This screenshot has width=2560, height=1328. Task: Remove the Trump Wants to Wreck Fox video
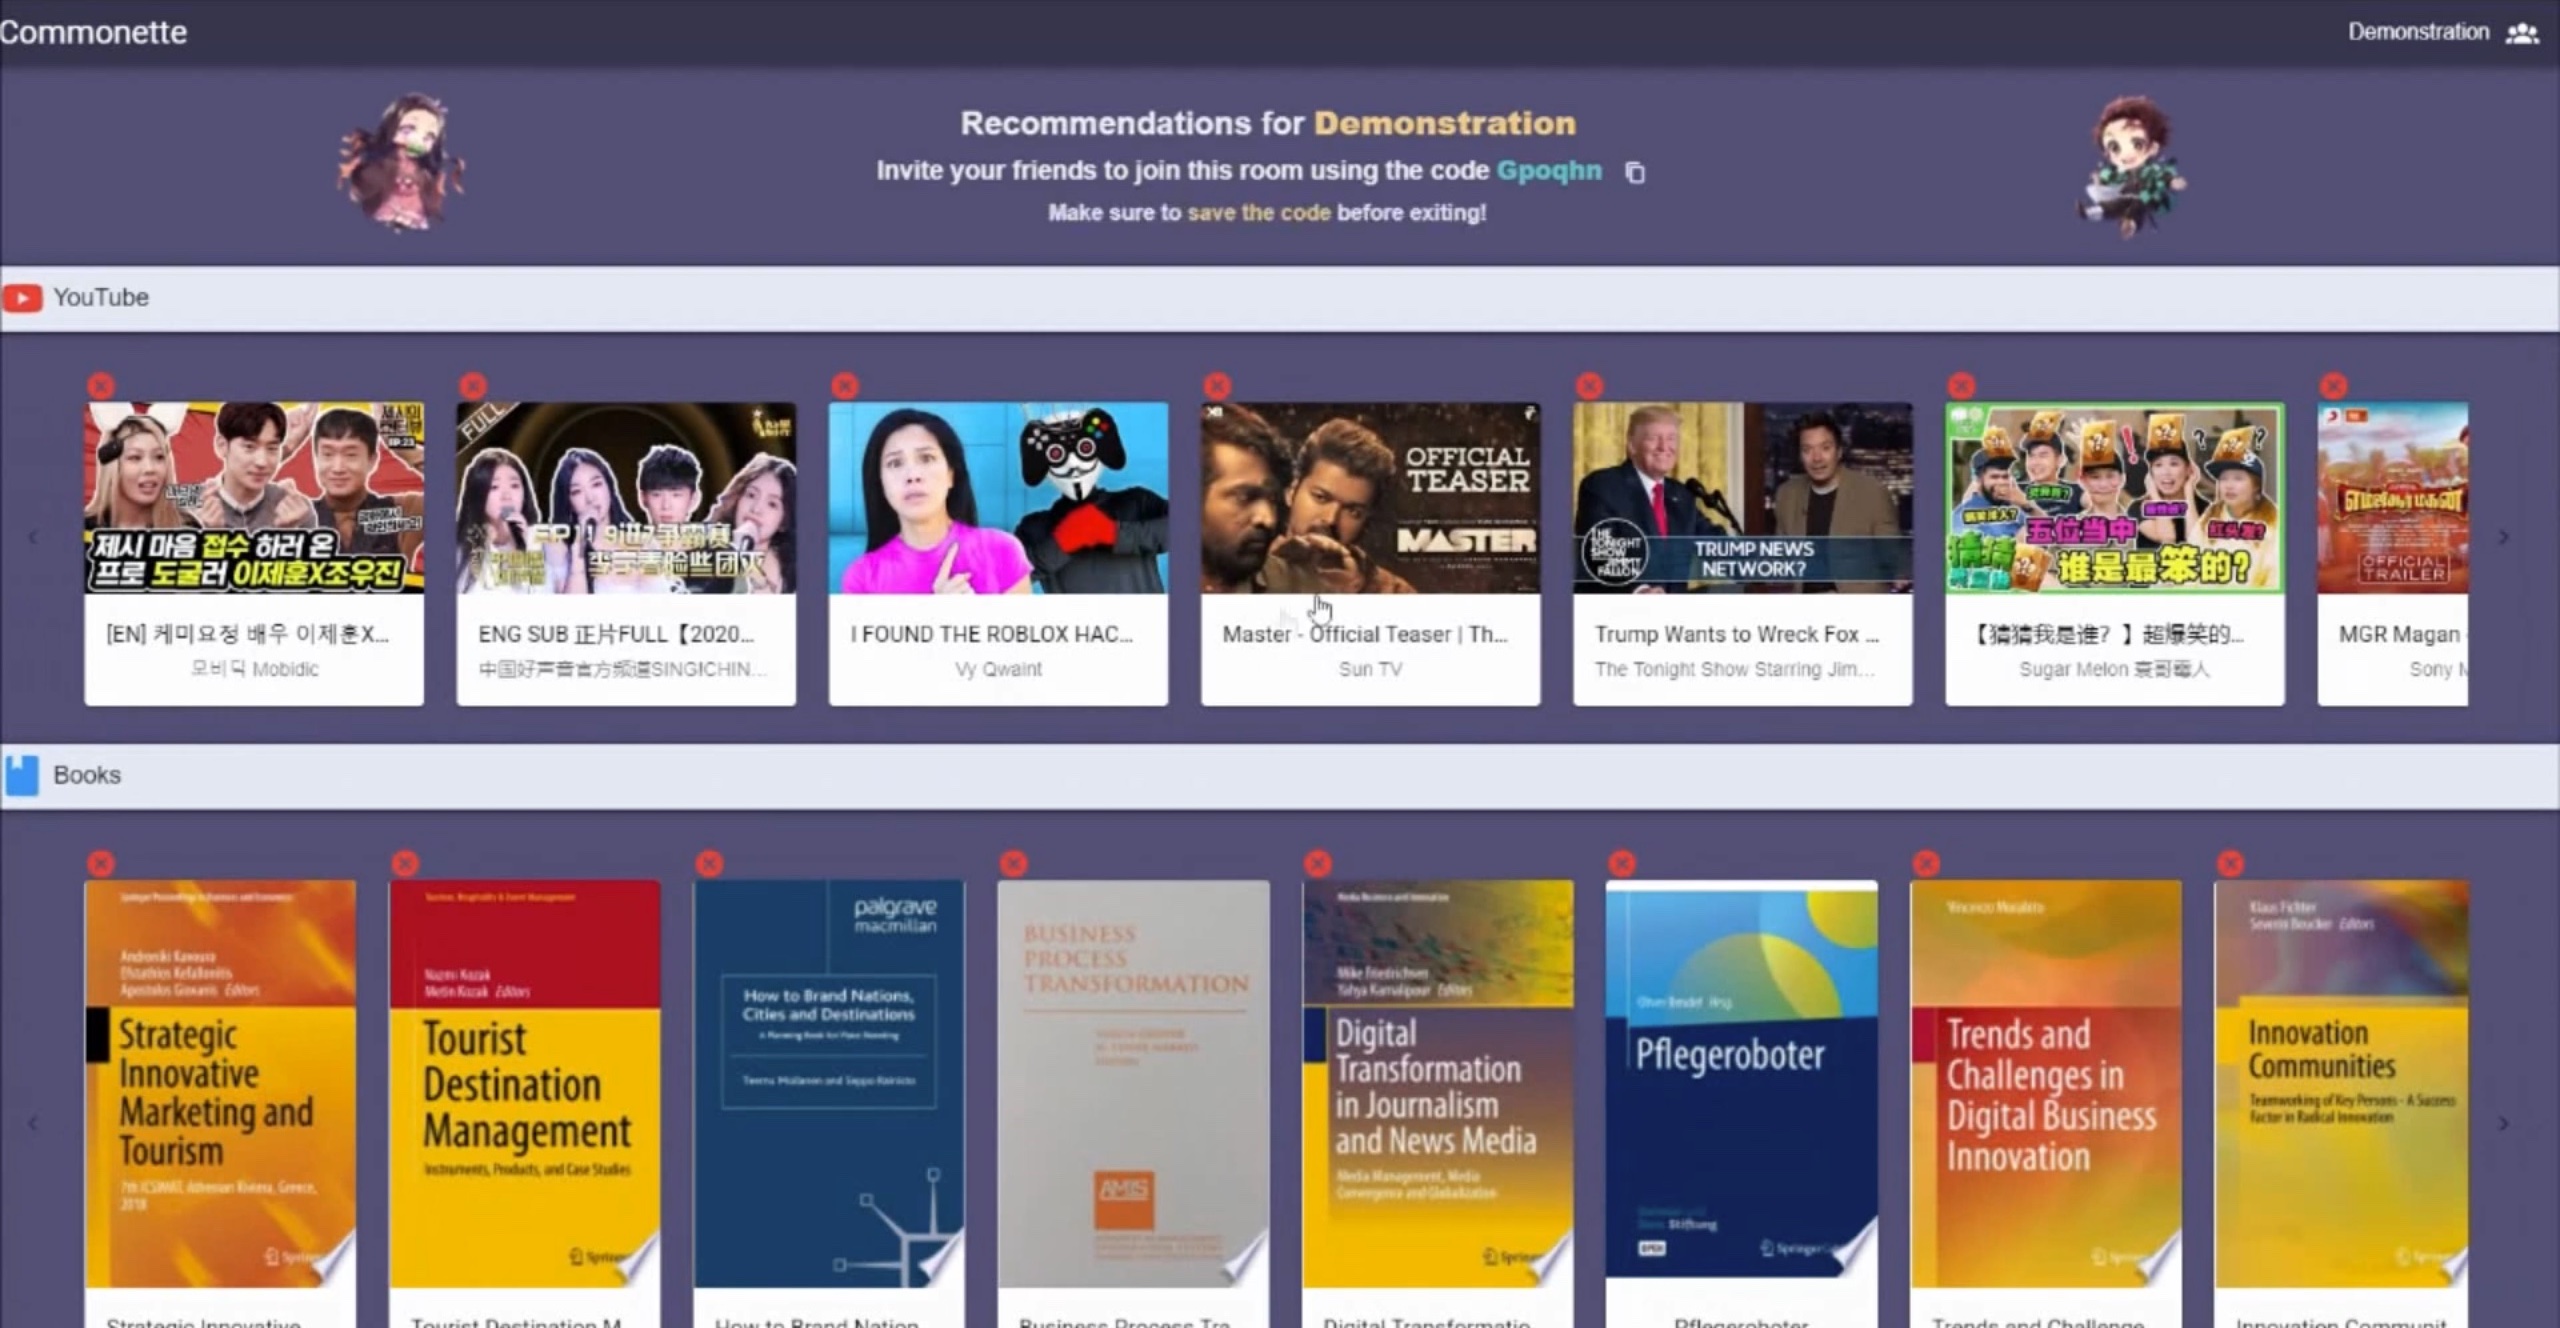(1589, 385)
